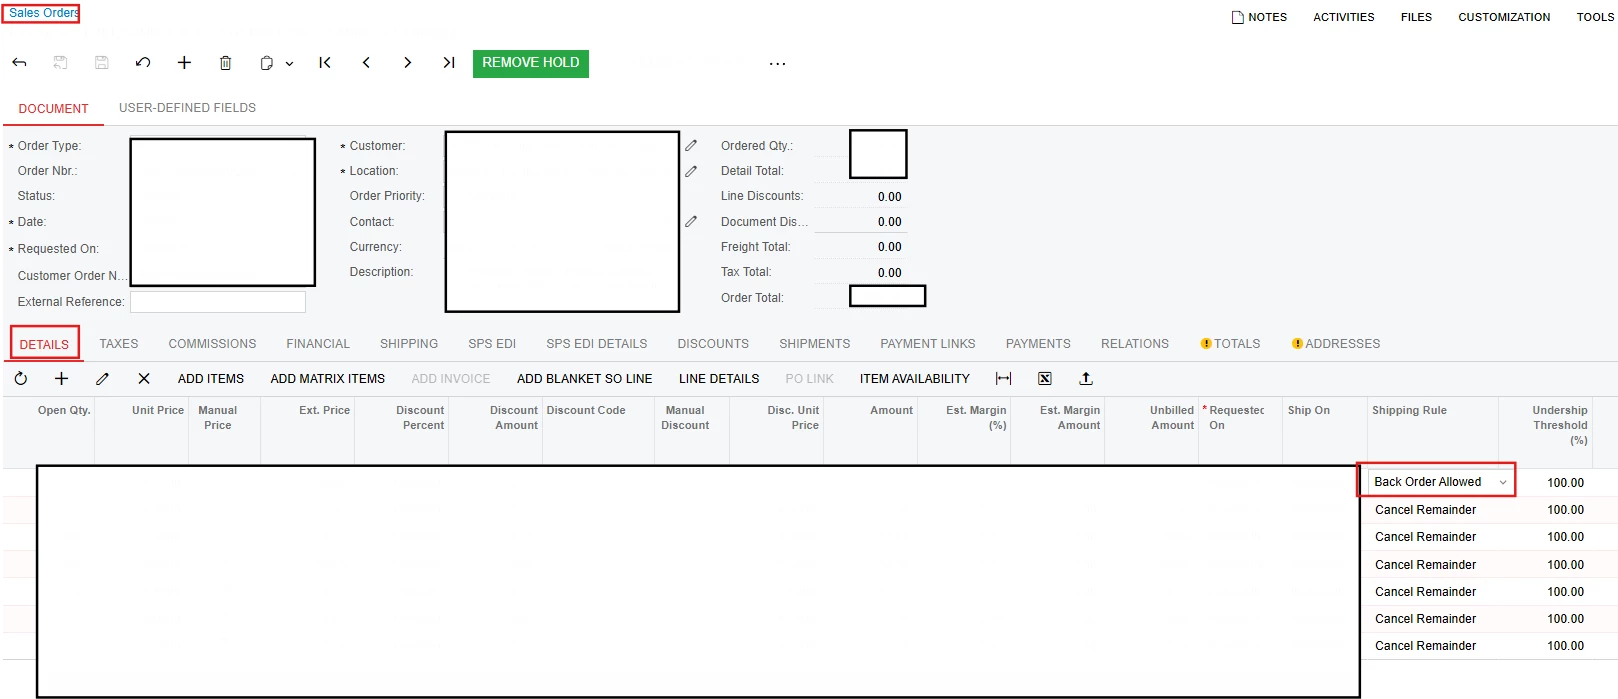Click the Undo/Cancel icon

point(143,63)
